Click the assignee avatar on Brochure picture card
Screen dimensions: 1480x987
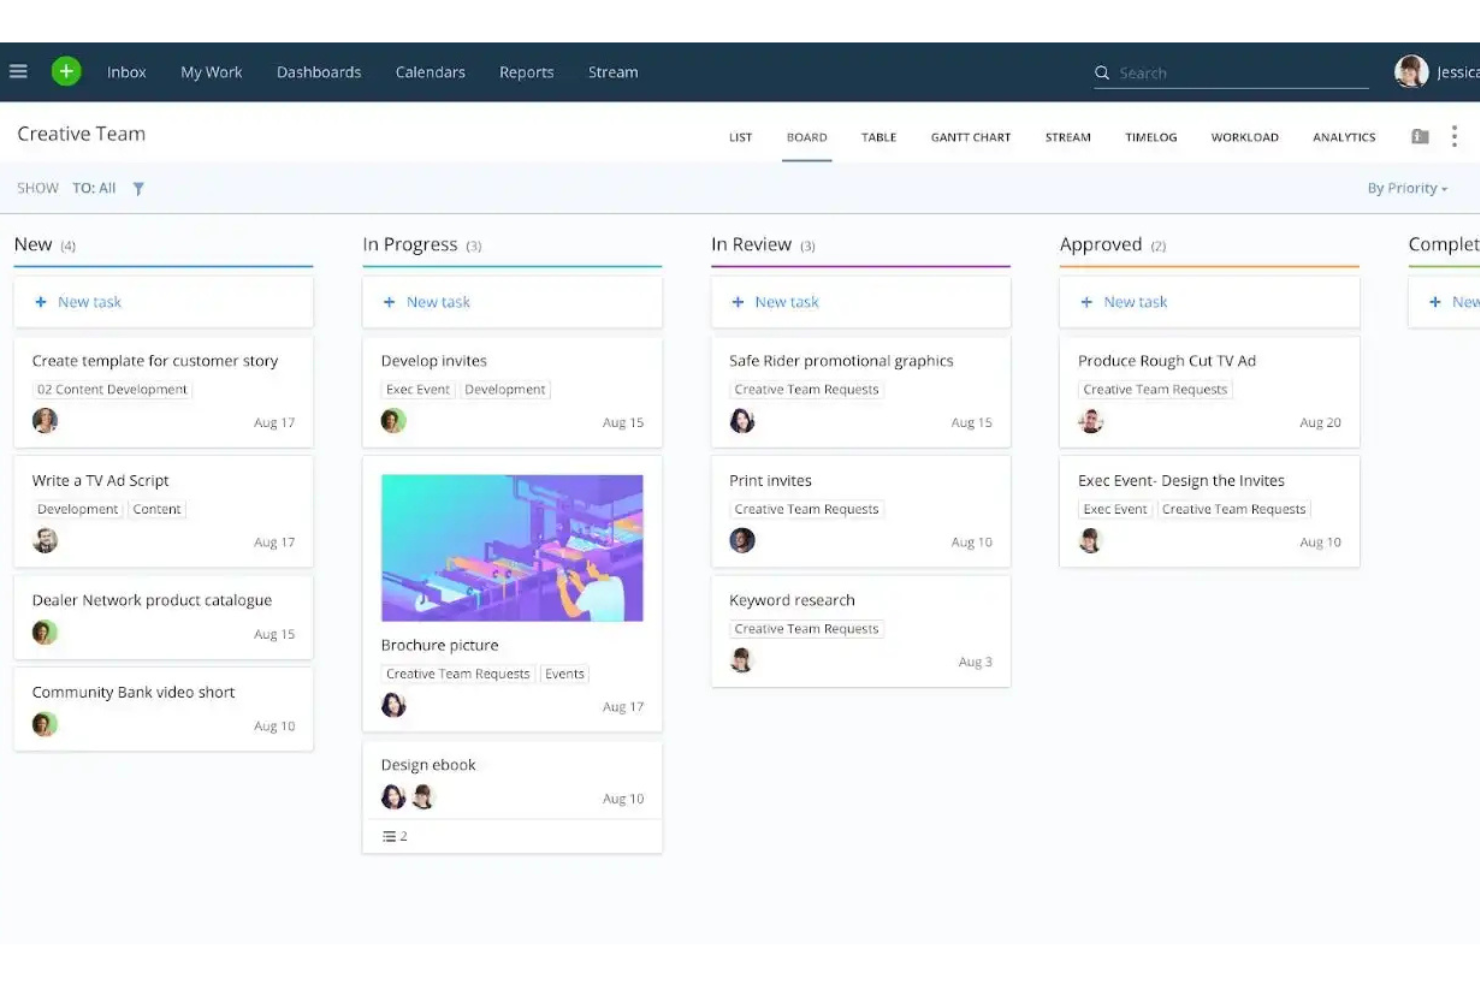click(x=393, y=705)
